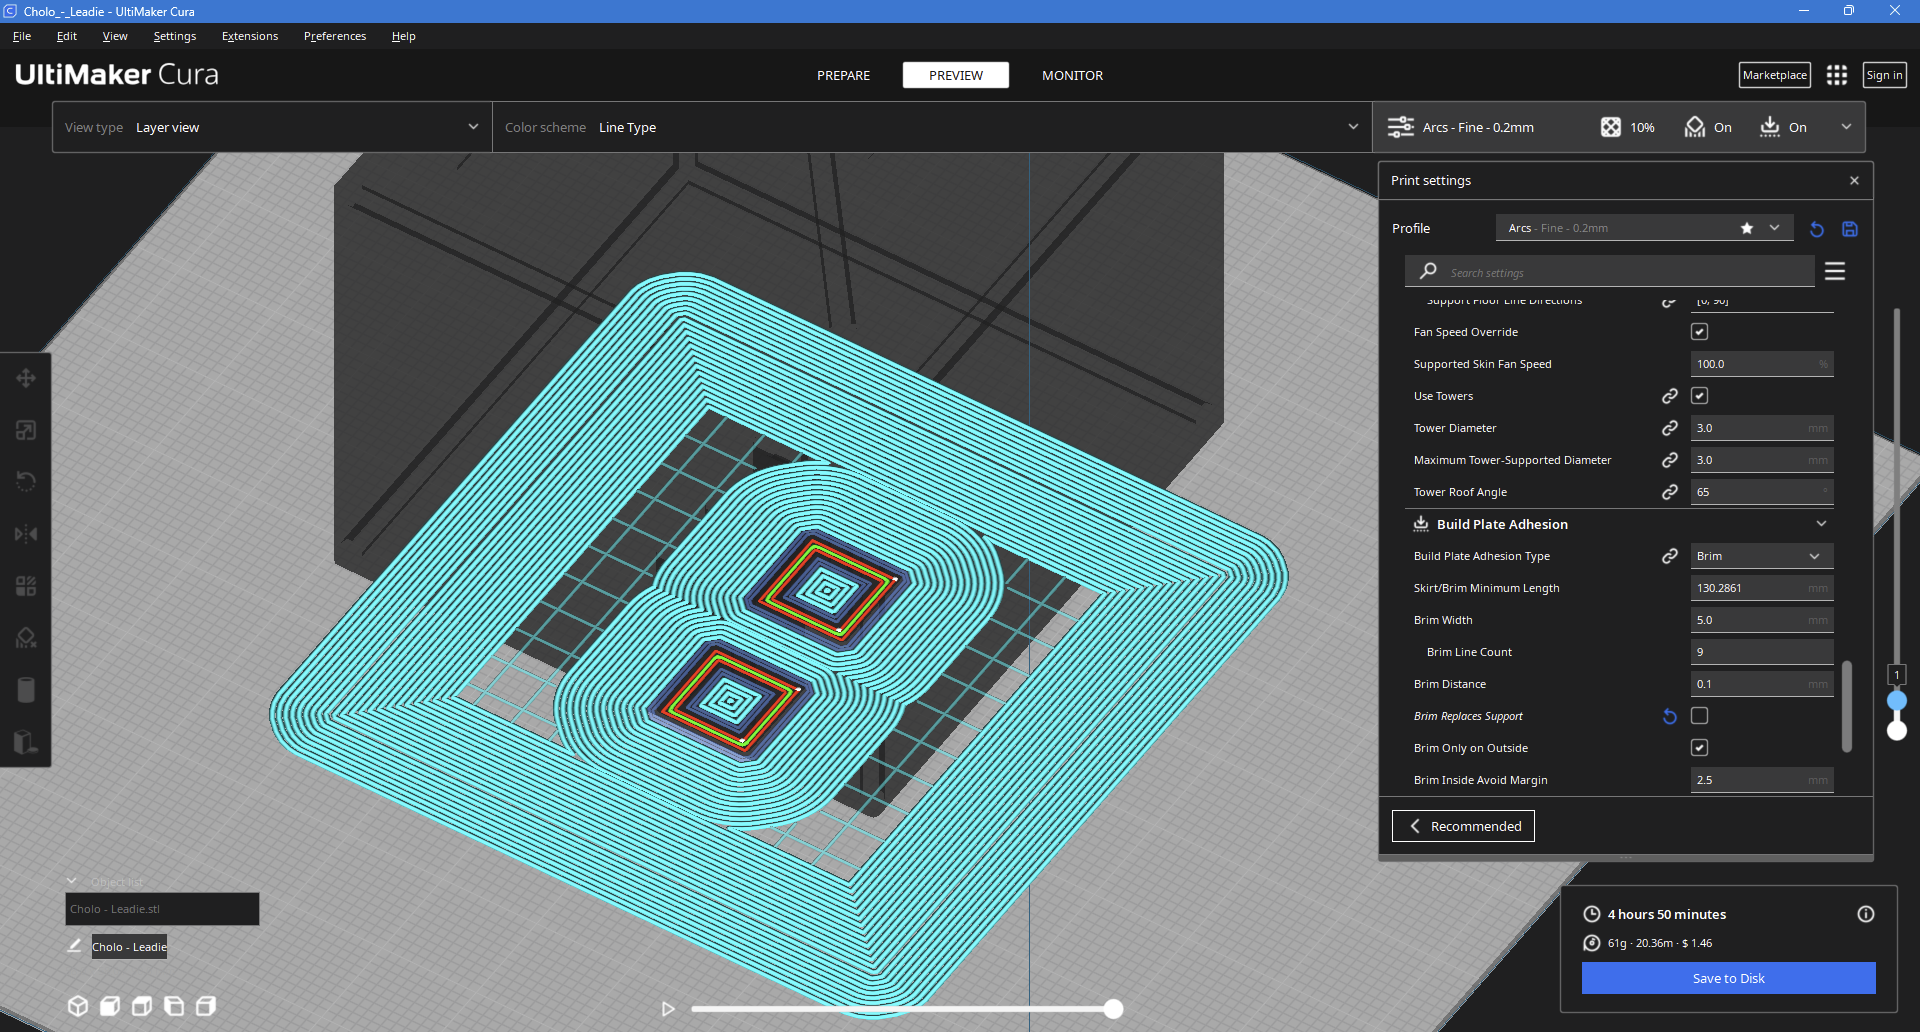Open the Color scheme dropdown

point(932,127)
